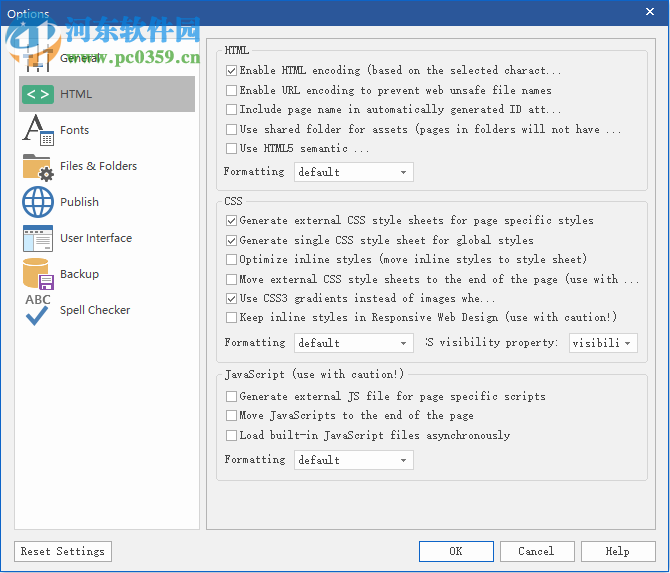Screen dimensions: 670x573
Task: Switch to the Fonts category label
Action: click(74, 130)
